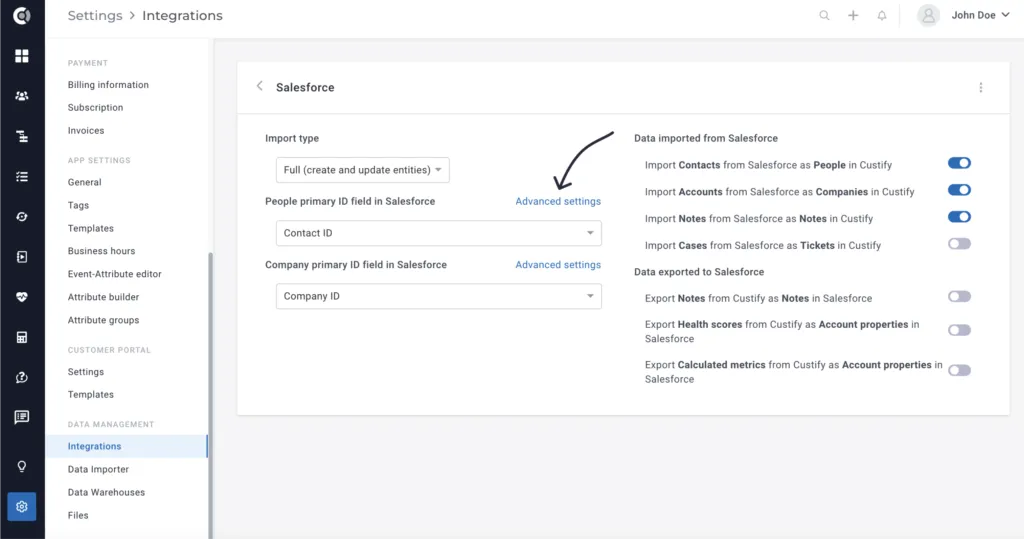This screenshot has width=1024, height=539.
Task: Open the notifications bell icon
Action: tap(882, 15)
